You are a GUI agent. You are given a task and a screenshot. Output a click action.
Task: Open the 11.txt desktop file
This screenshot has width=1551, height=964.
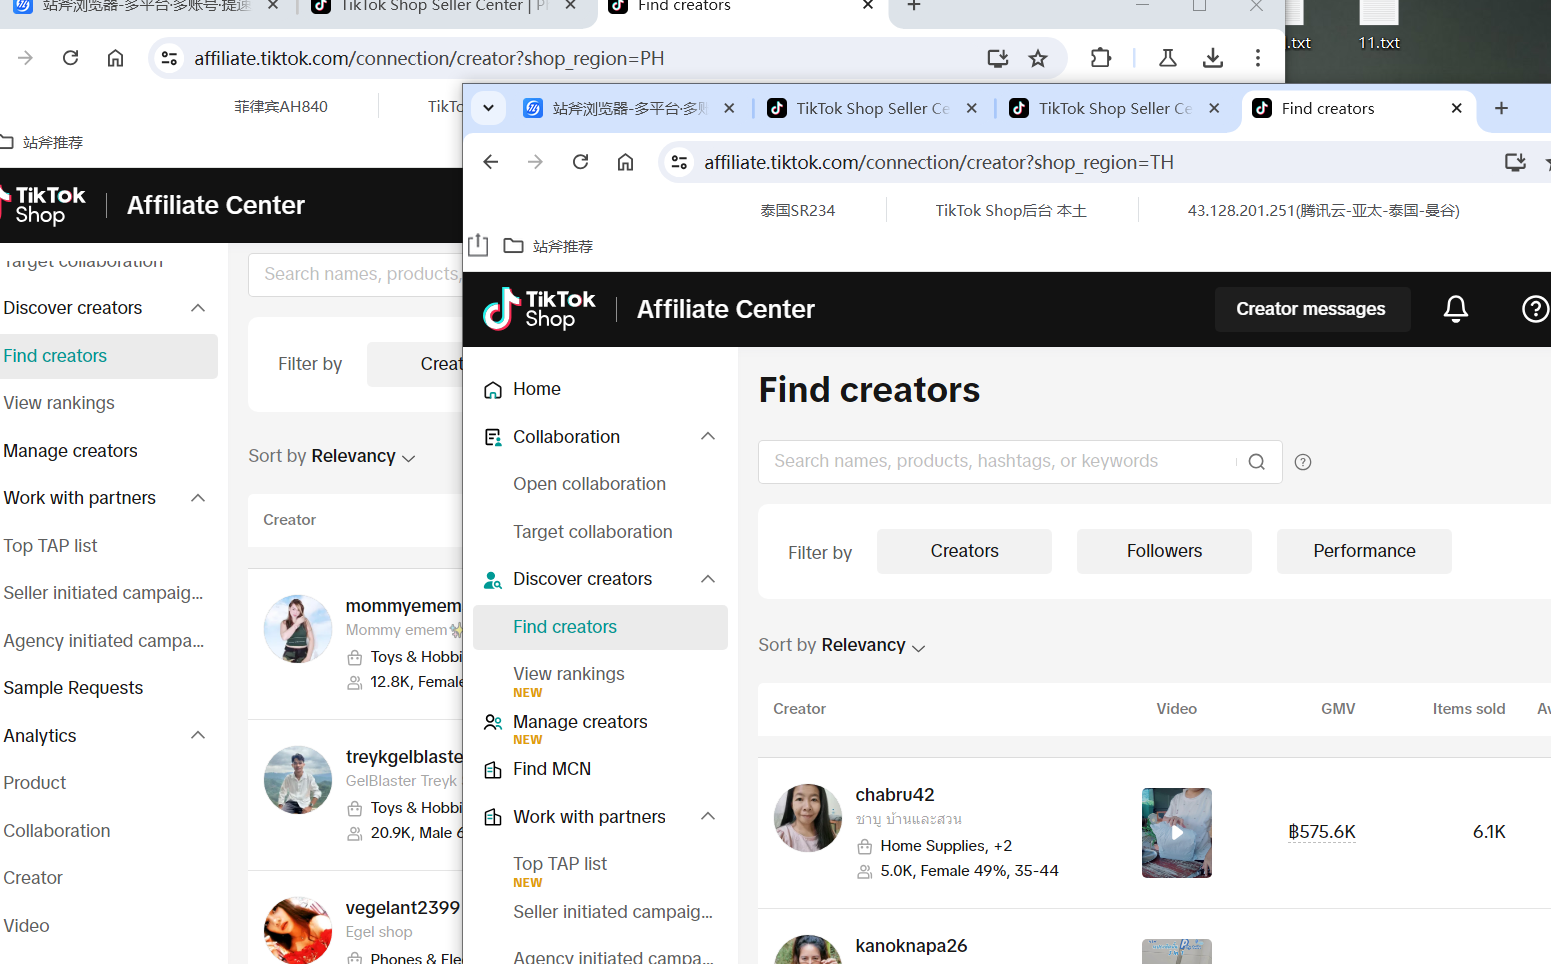(x=1379, y=27)
